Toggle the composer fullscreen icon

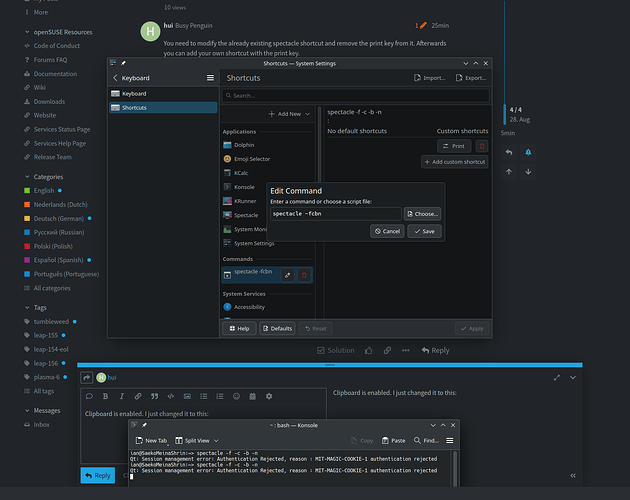[x=556, y=377]
